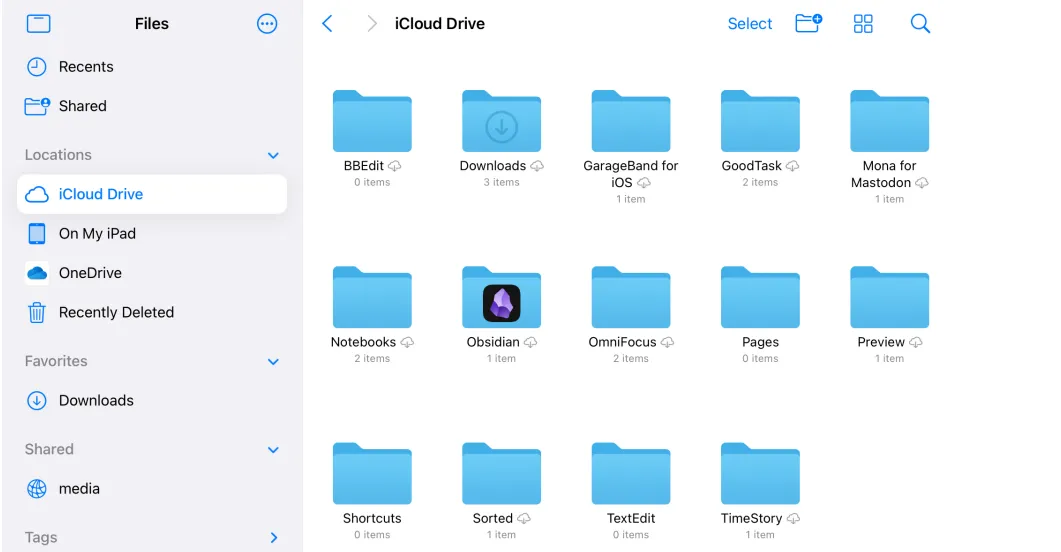Open Shared in the sidebar

(152, 106)
